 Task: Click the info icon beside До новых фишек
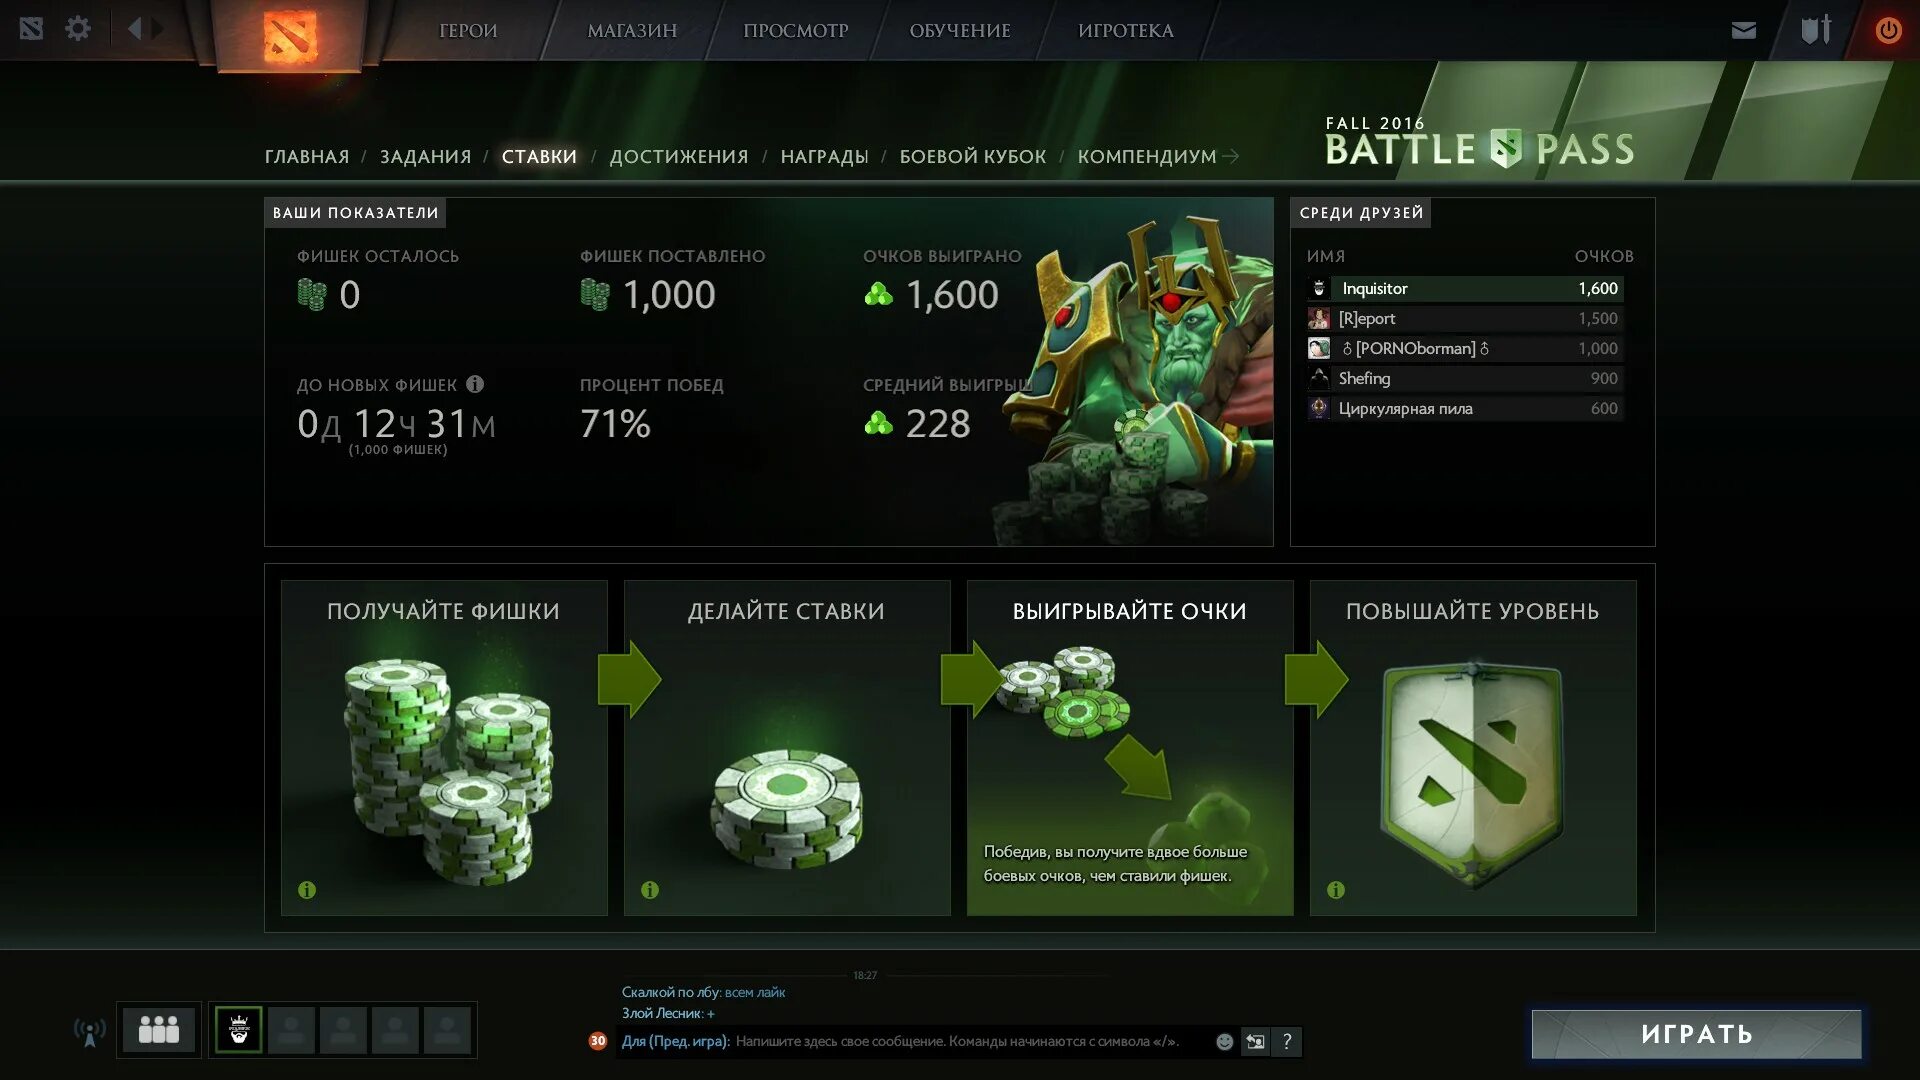[475, 384]
